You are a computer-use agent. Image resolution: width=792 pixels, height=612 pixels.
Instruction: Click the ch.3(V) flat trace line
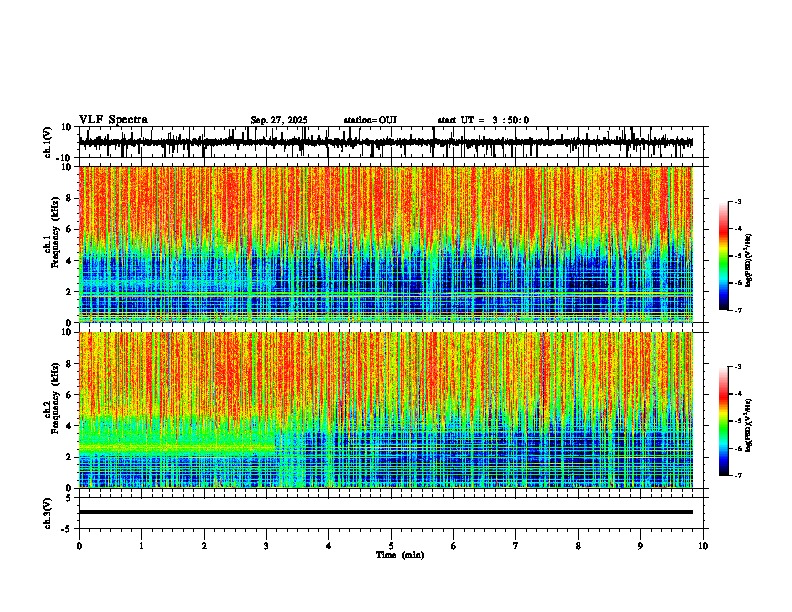tap(385, 512)
